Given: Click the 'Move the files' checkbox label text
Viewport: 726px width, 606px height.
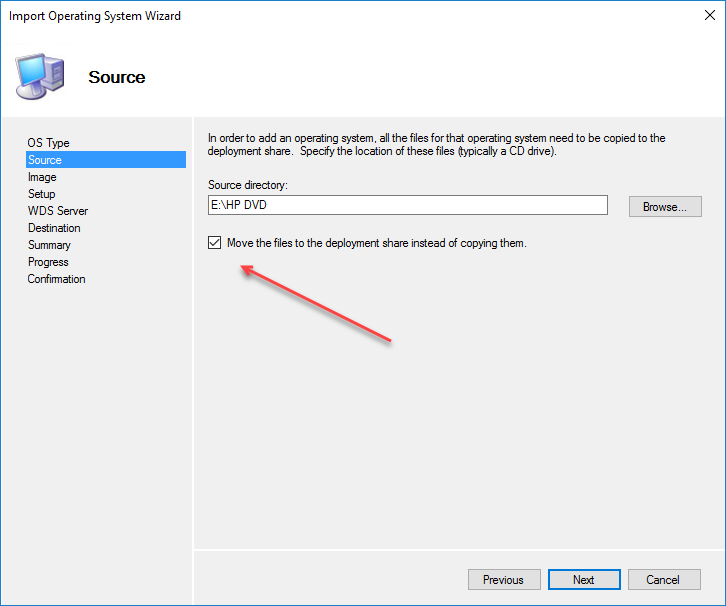Looking at the screenshot, I should 376,243.
